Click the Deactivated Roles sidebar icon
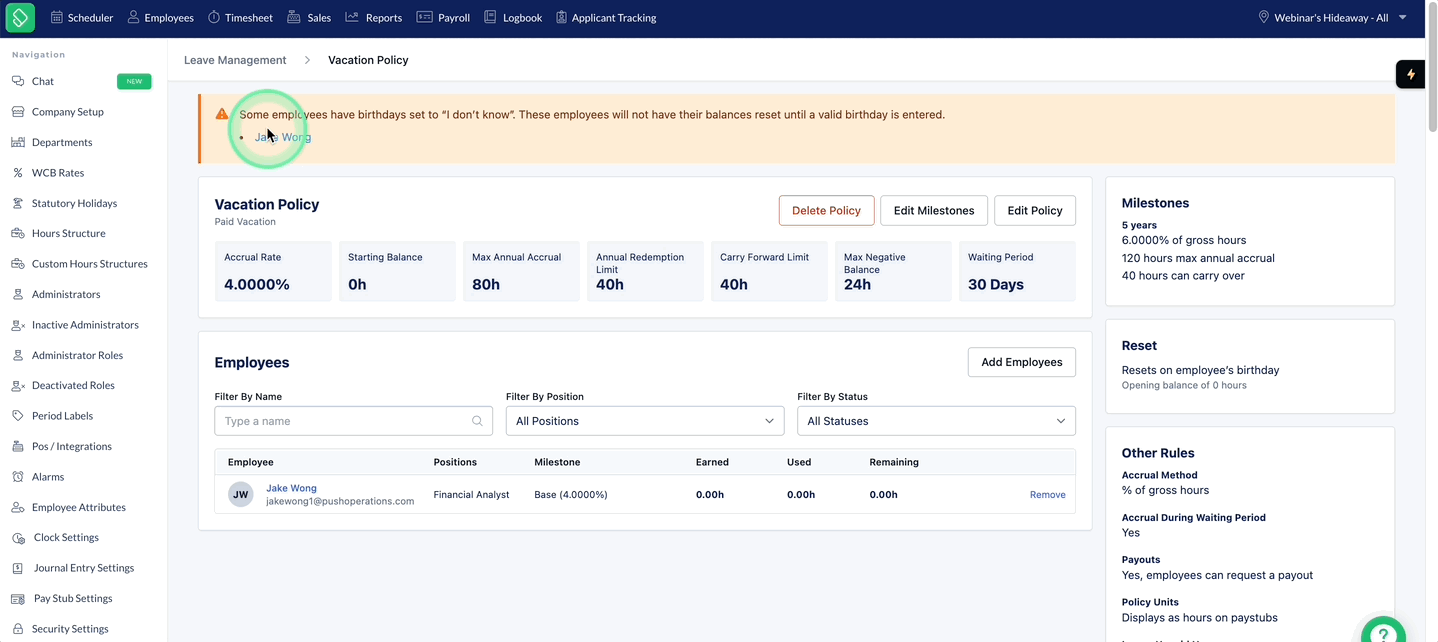The width and height of the screenshot is (1438, 642). coord(17,385)
